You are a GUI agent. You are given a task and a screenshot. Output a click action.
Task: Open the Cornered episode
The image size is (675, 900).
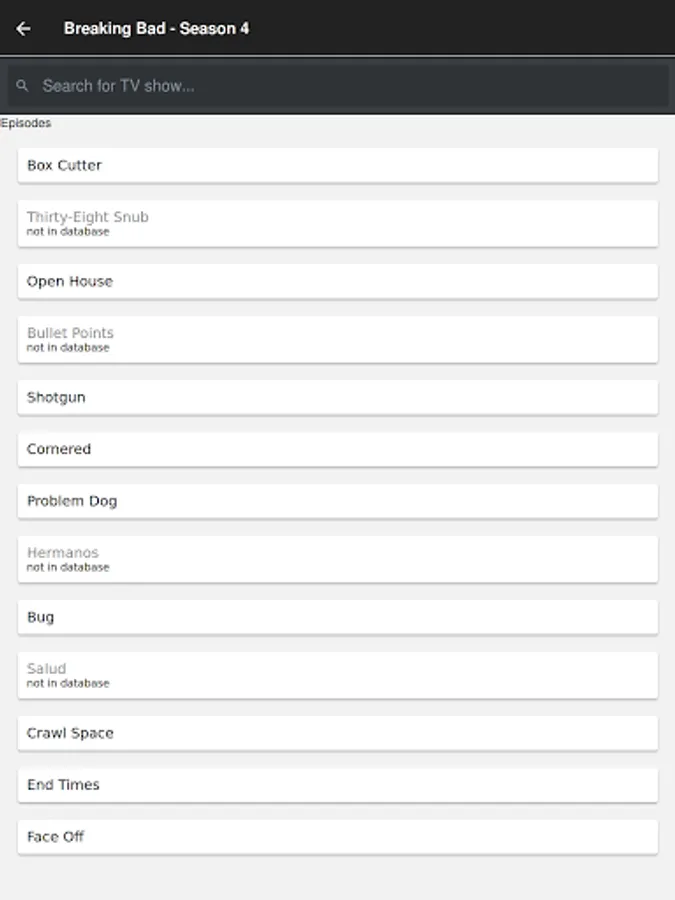337,449
